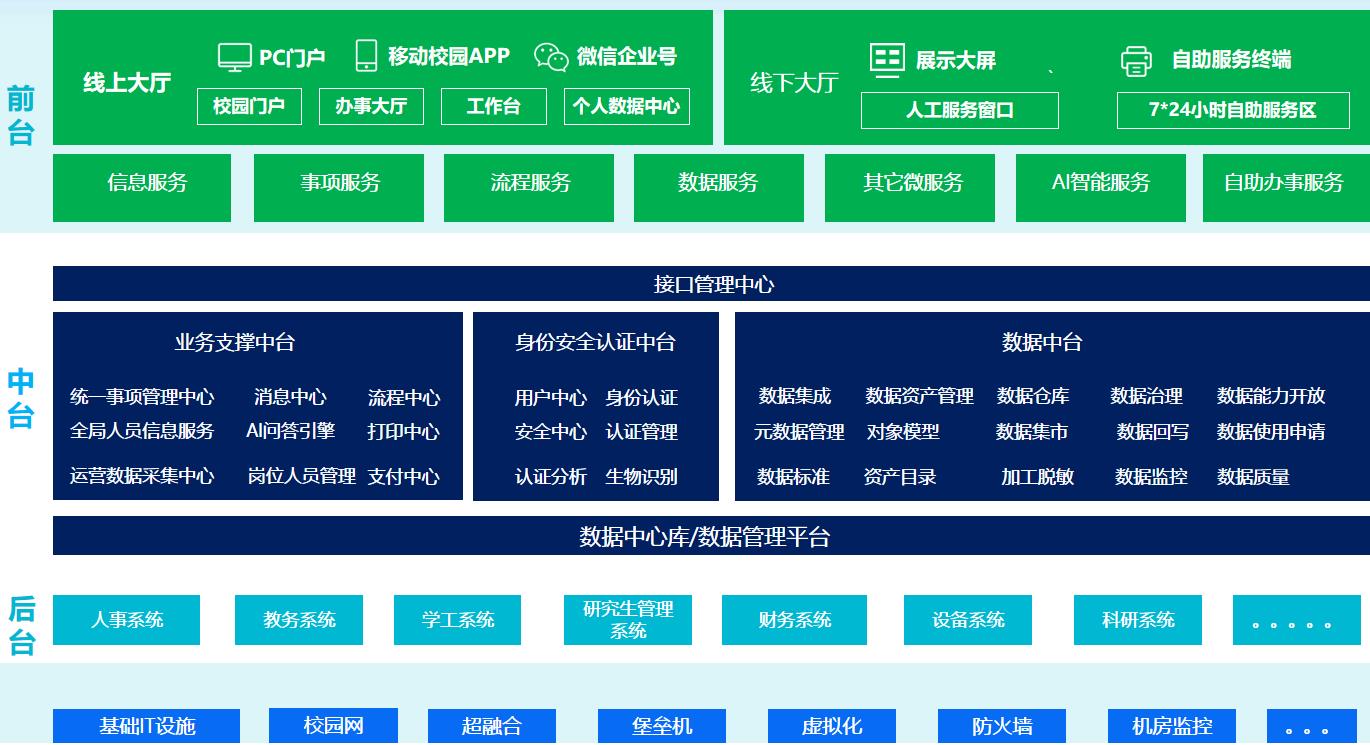Click the 自助服务终端 printer icon

[x=1136, y=61]
